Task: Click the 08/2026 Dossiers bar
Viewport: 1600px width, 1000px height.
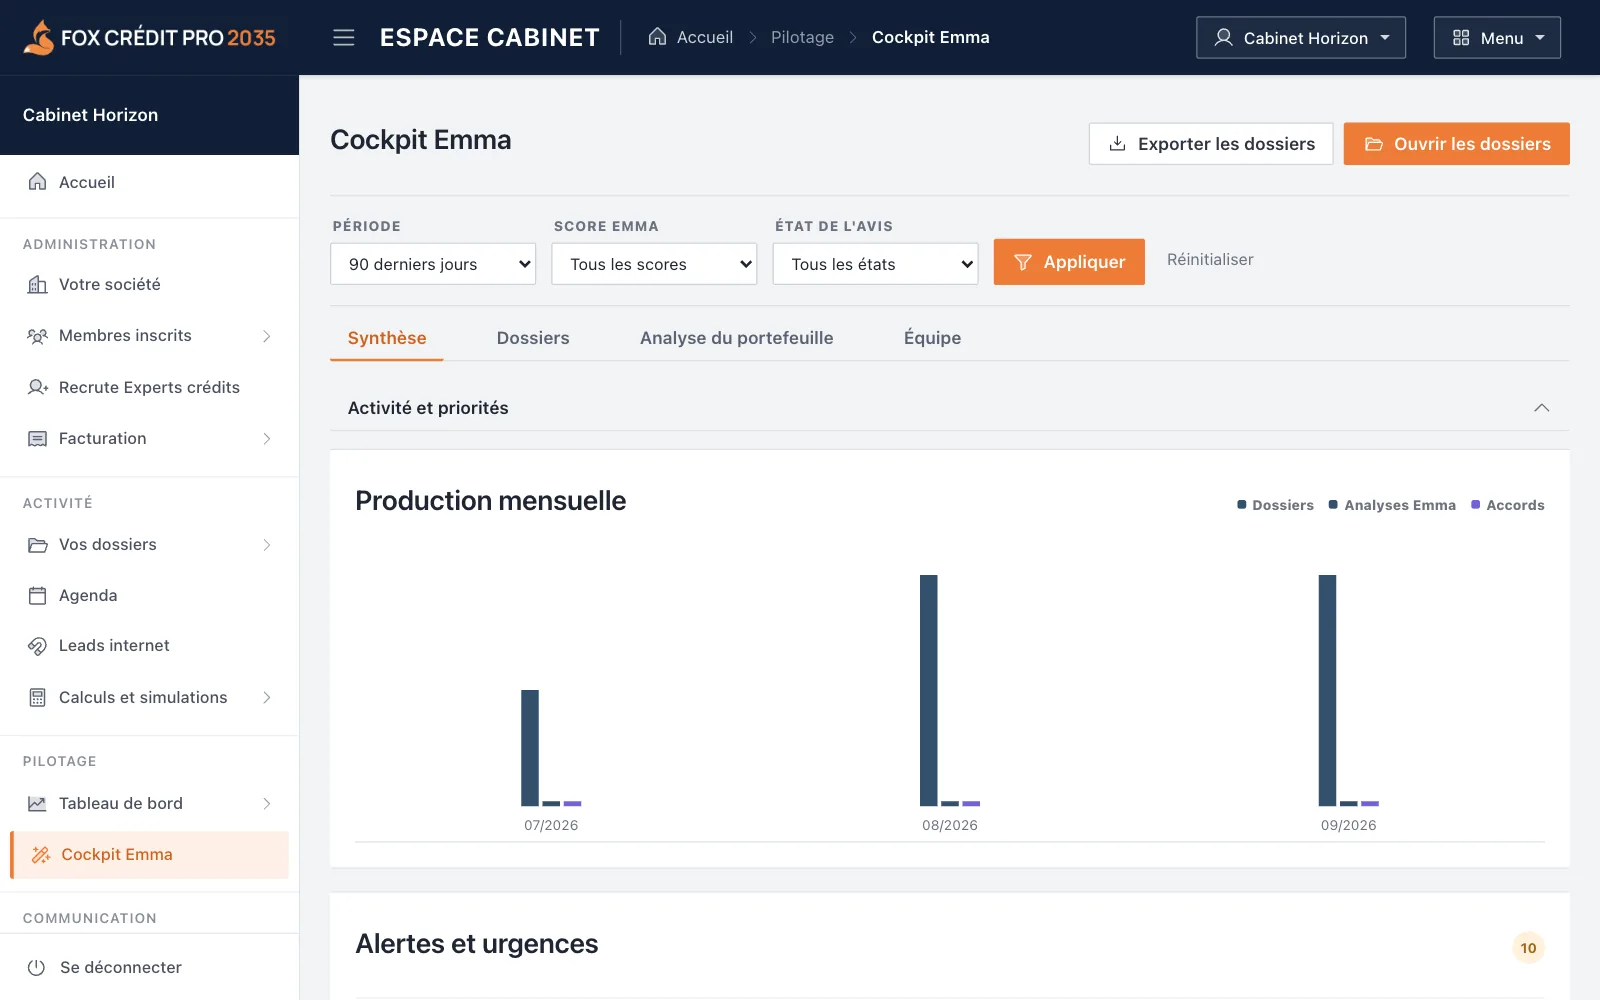Action: [x=929, y=690]
